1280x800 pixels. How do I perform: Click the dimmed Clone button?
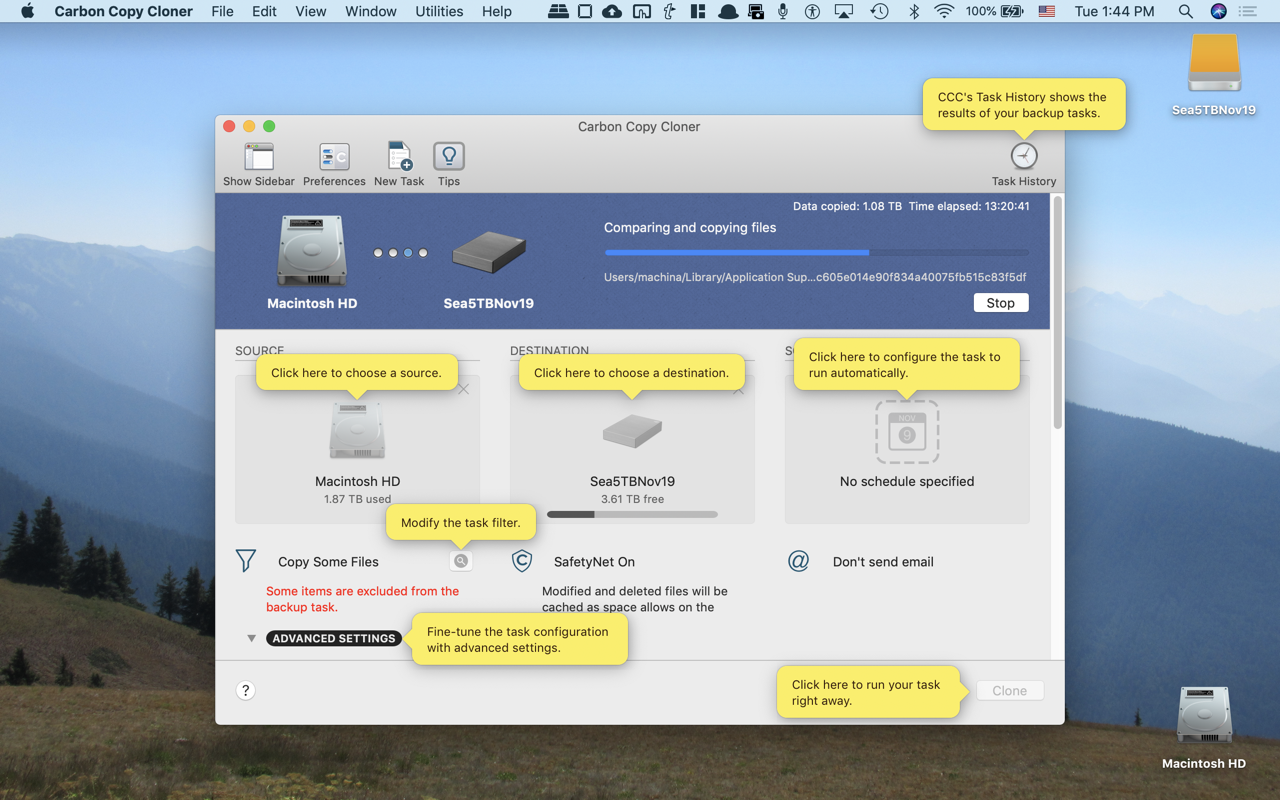[x=1009, y=691]
